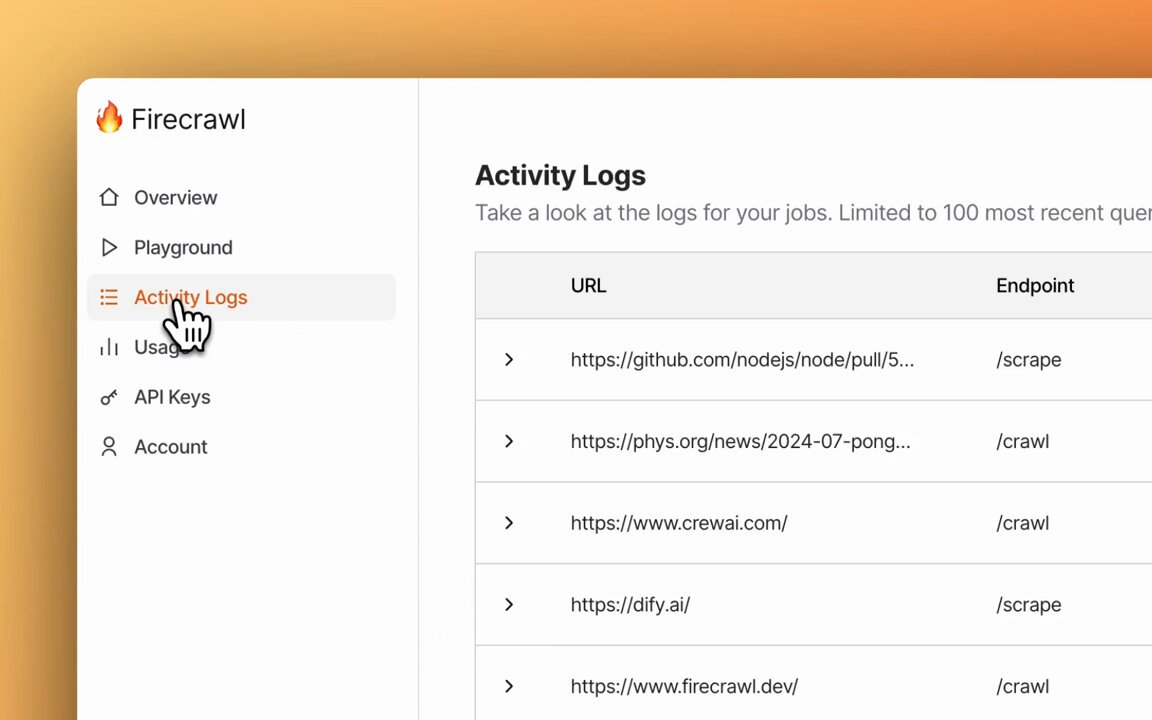Click the Usage bar chart icon
The image size is (1152, 720).
tap(109, 347)
